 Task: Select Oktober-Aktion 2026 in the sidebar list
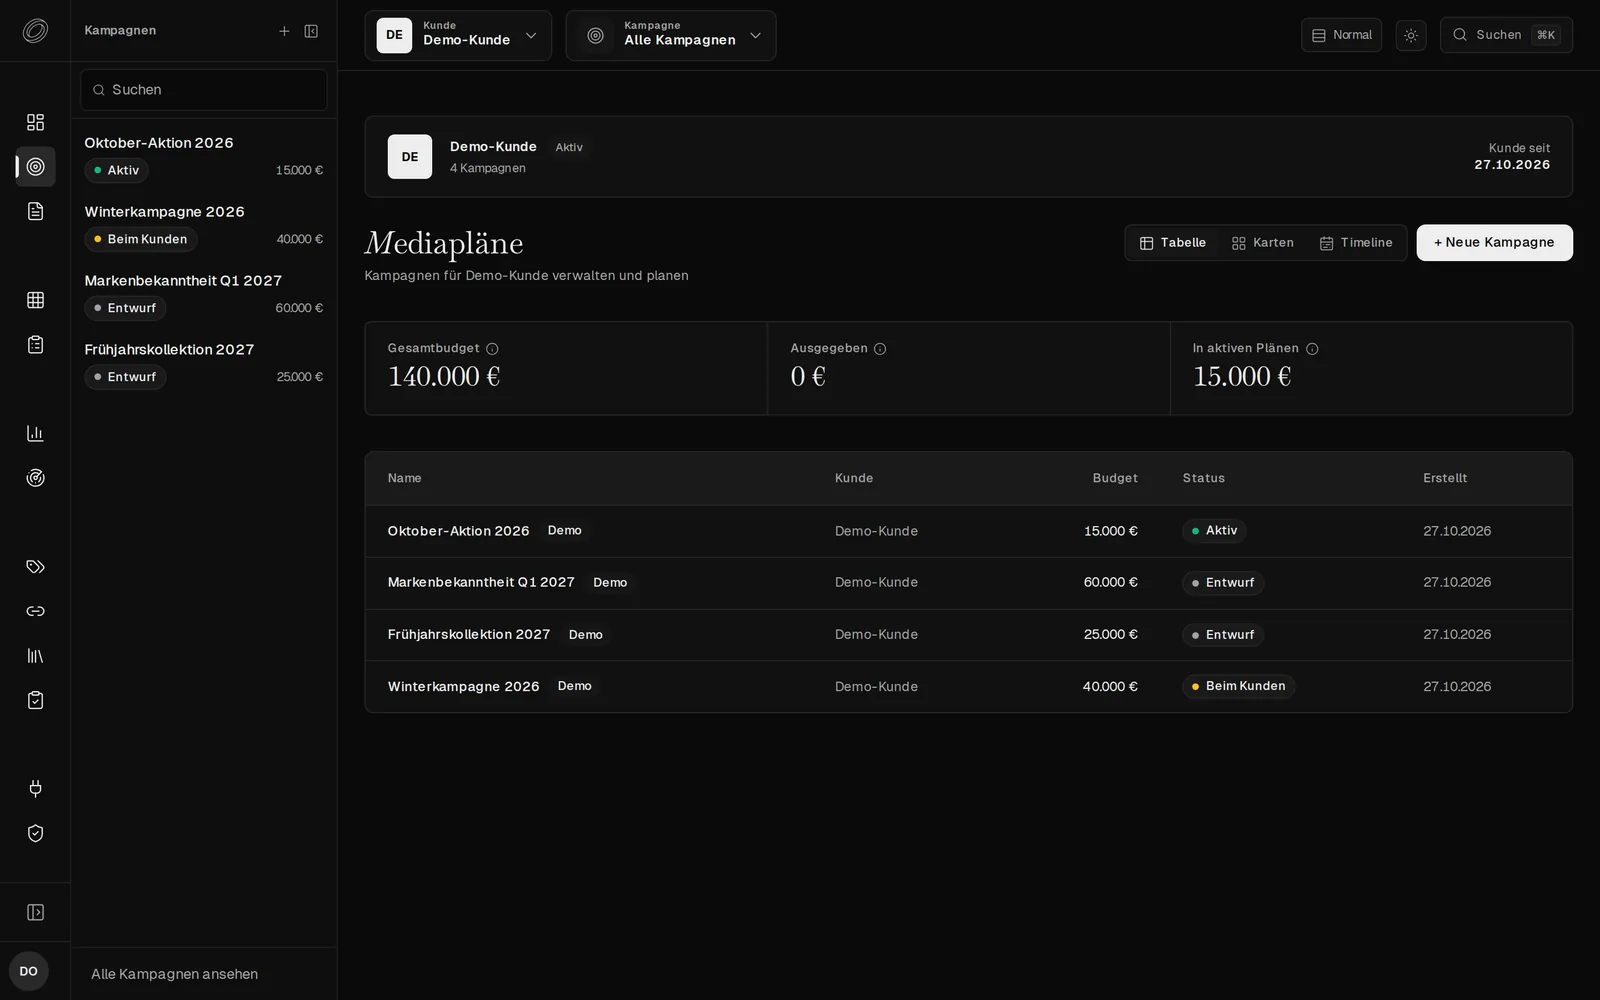(204, 157)
